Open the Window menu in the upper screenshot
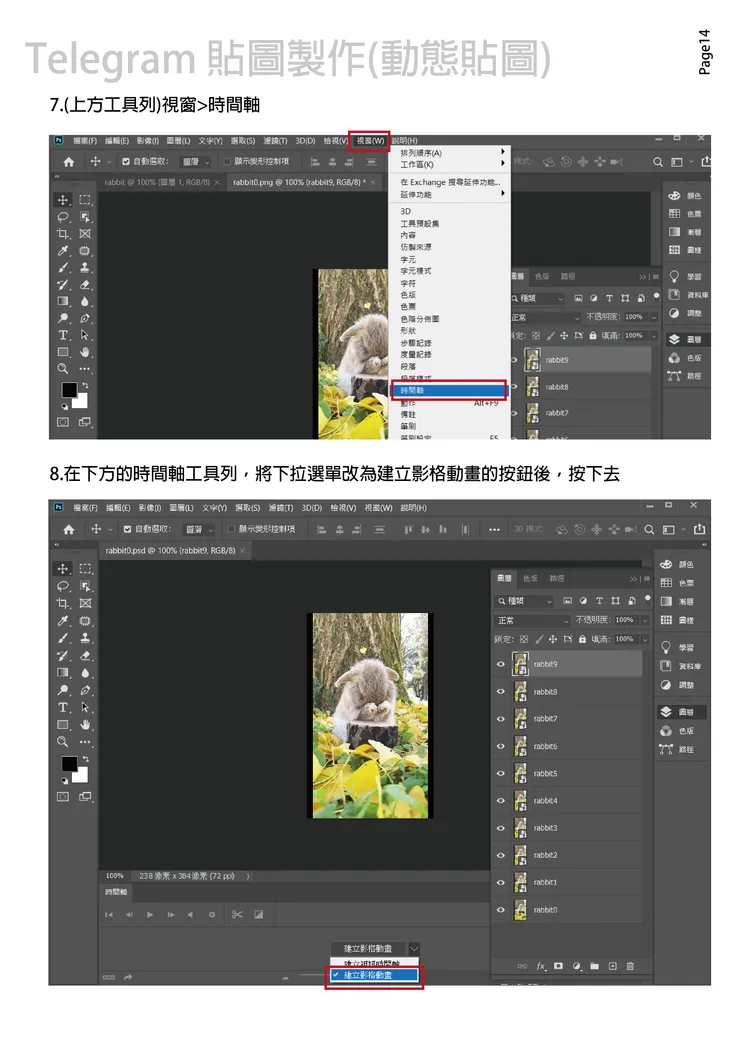 (370, 141)
